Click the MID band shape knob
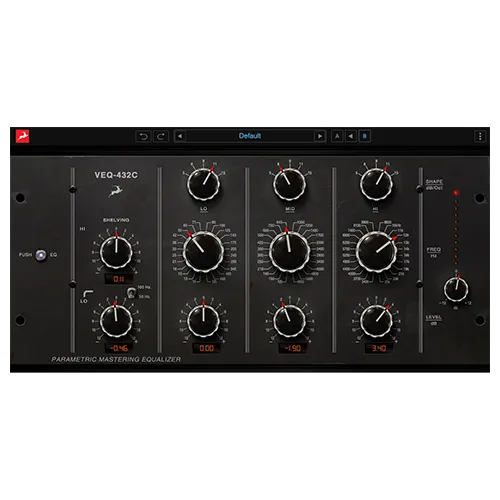Image resolution: width=500 pixels, height=500 pixels. (x=289, y=184)
